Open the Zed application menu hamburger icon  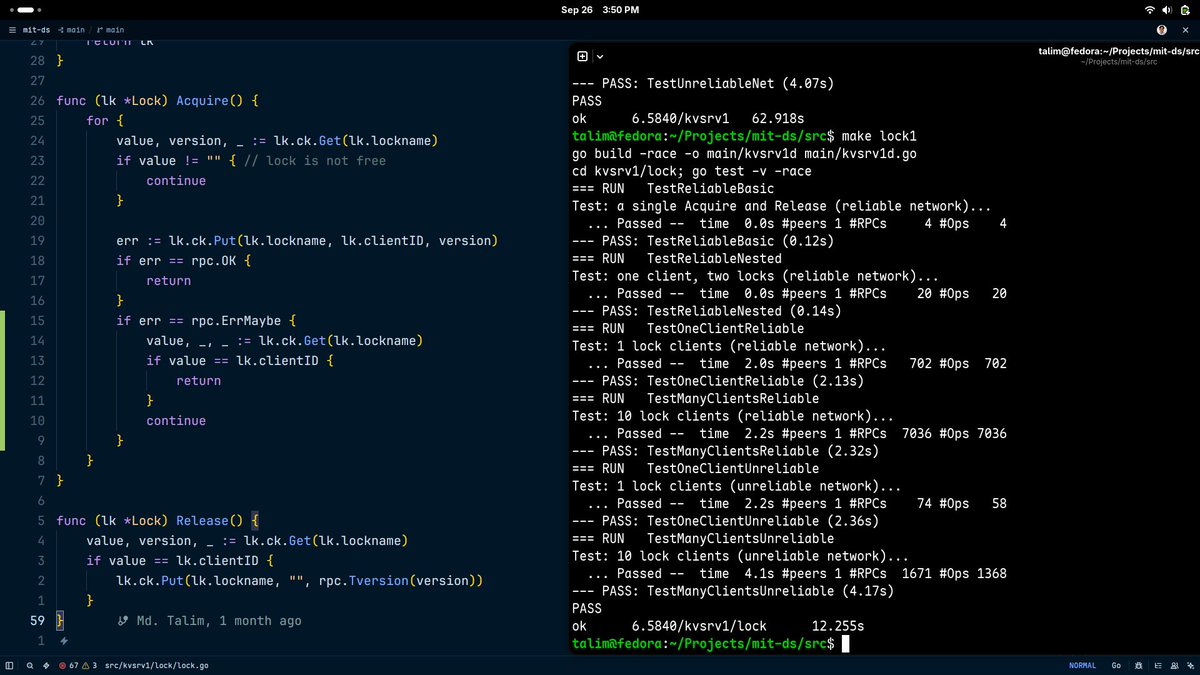(11, 30)
